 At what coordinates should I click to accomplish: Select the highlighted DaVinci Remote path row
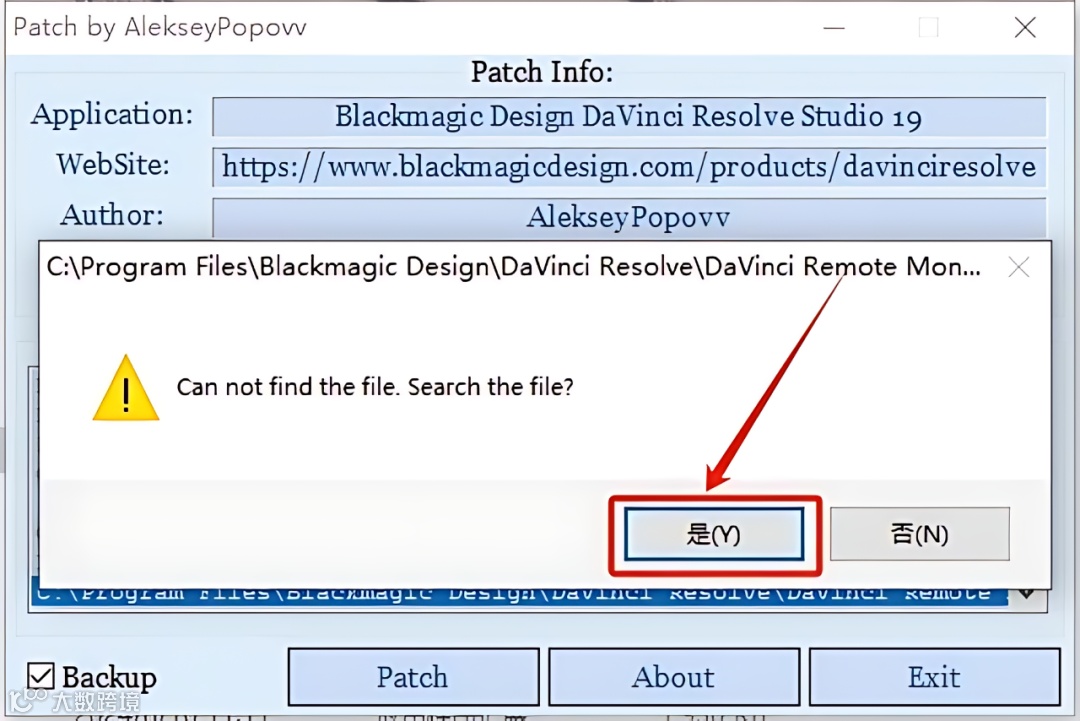click(520, 595)
